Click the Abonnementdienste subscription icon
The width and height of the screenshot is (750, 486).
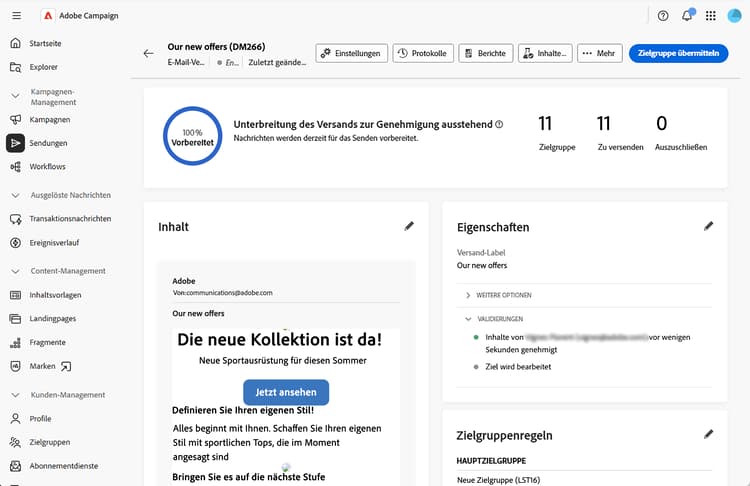tap(16, 465)
